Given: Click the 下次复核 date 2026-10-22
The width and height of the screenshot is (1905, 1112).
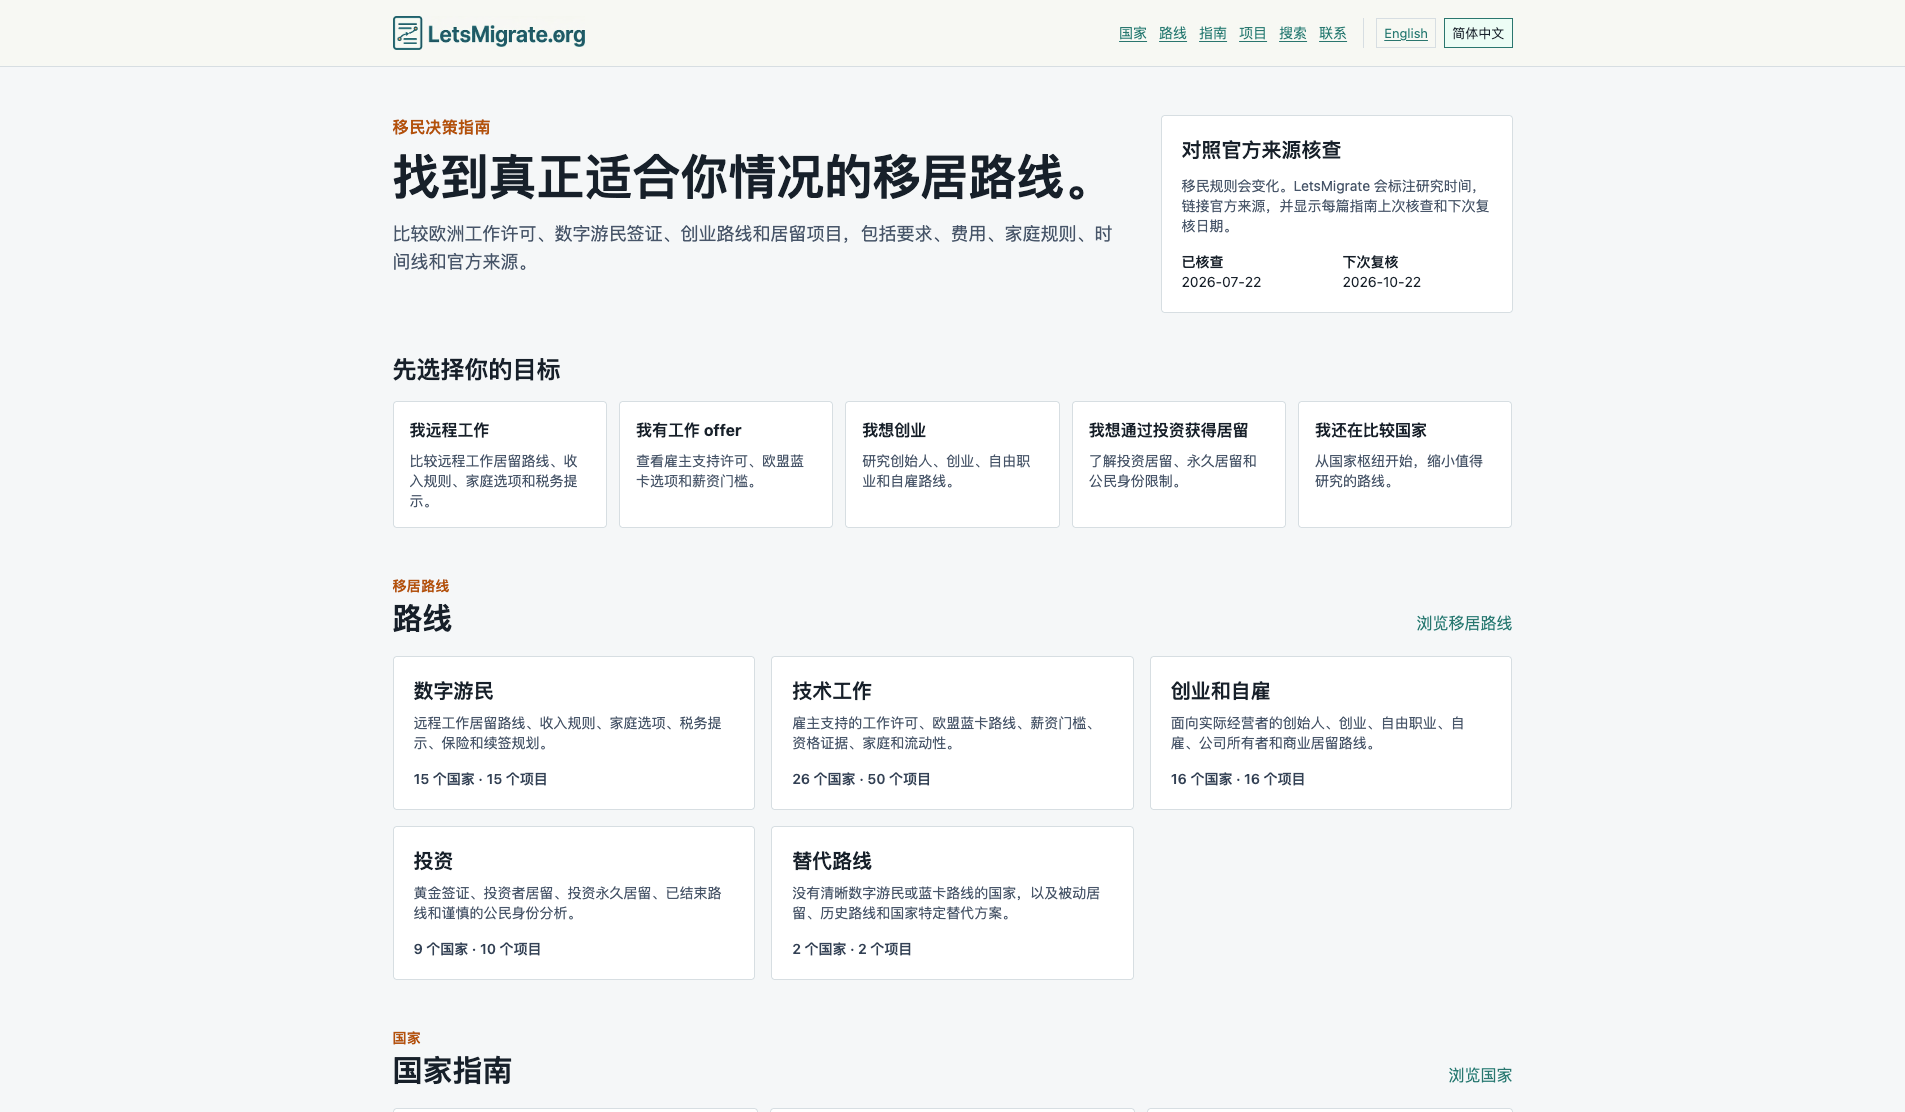Looking at the screenshot, I should [1382, 282].
